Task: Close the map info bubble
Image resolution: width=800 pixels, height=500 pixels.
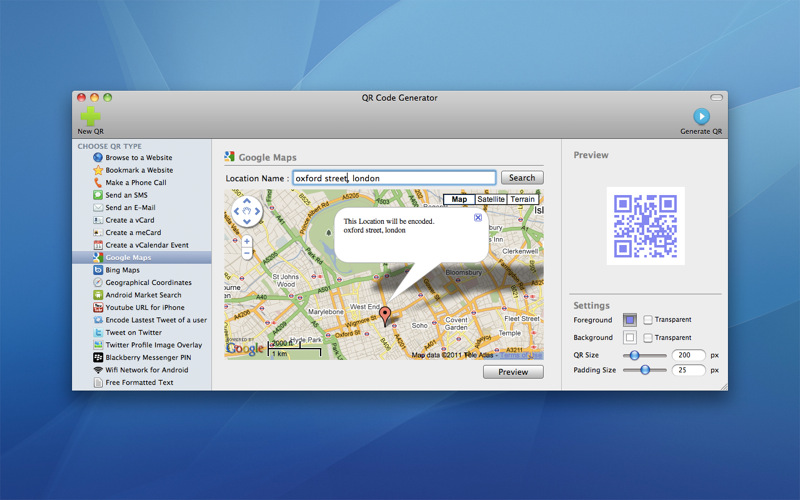Action: tap(478, 217)
